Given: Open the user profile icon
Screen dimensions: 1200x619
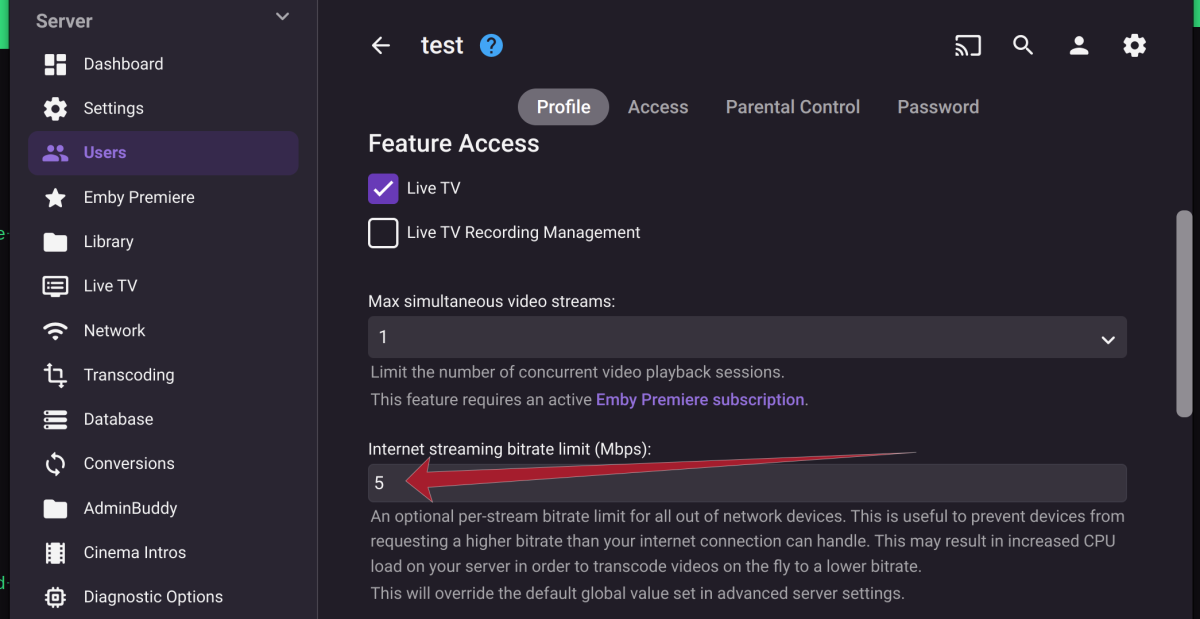Looking at the screenshot, I should point(1079,46).
